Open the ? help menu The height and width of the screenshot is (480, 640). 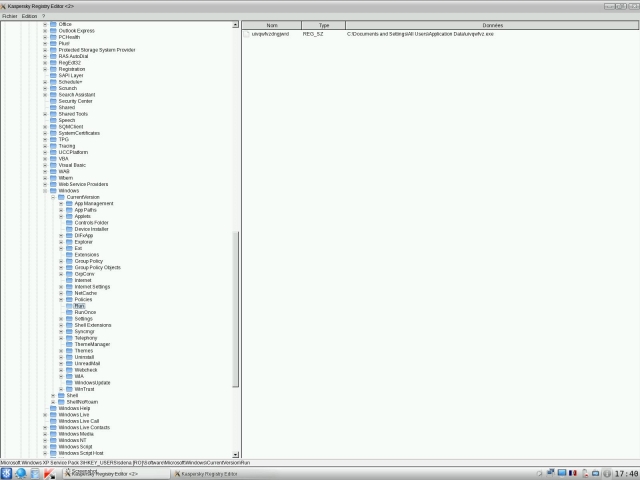pyautogui.click(x=43, y=16)
